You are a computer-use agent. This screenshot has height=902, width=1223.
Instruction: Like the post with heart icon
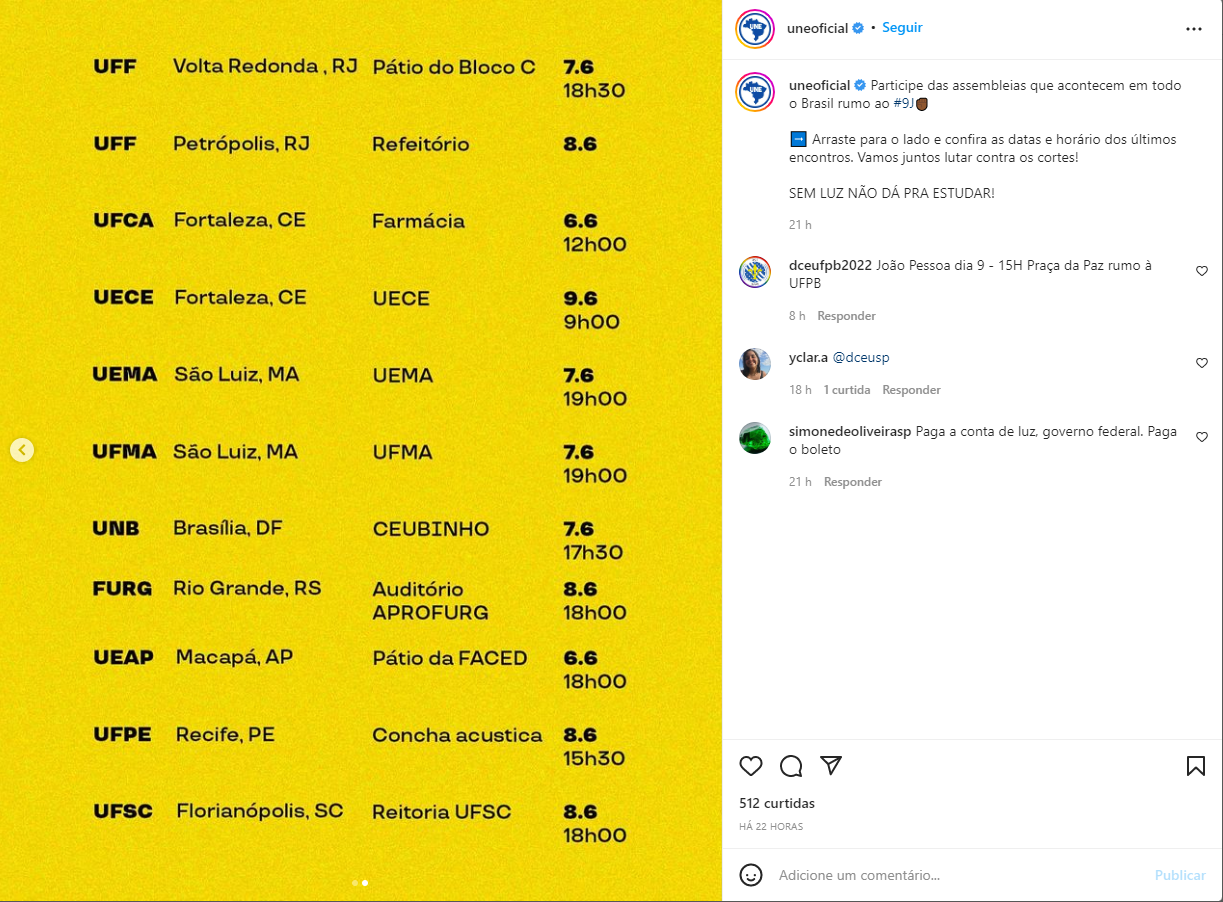(751, 766)
